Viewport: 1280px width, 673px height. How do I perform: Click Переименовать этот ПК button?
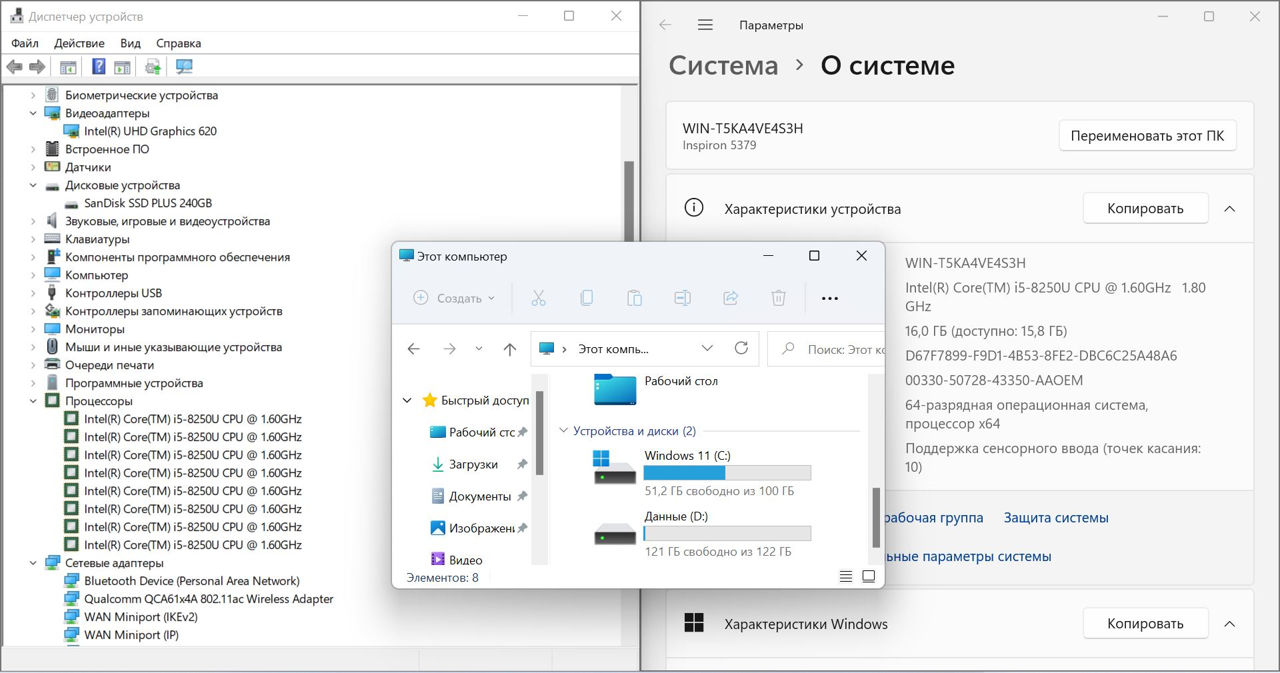coord(1147,136)
